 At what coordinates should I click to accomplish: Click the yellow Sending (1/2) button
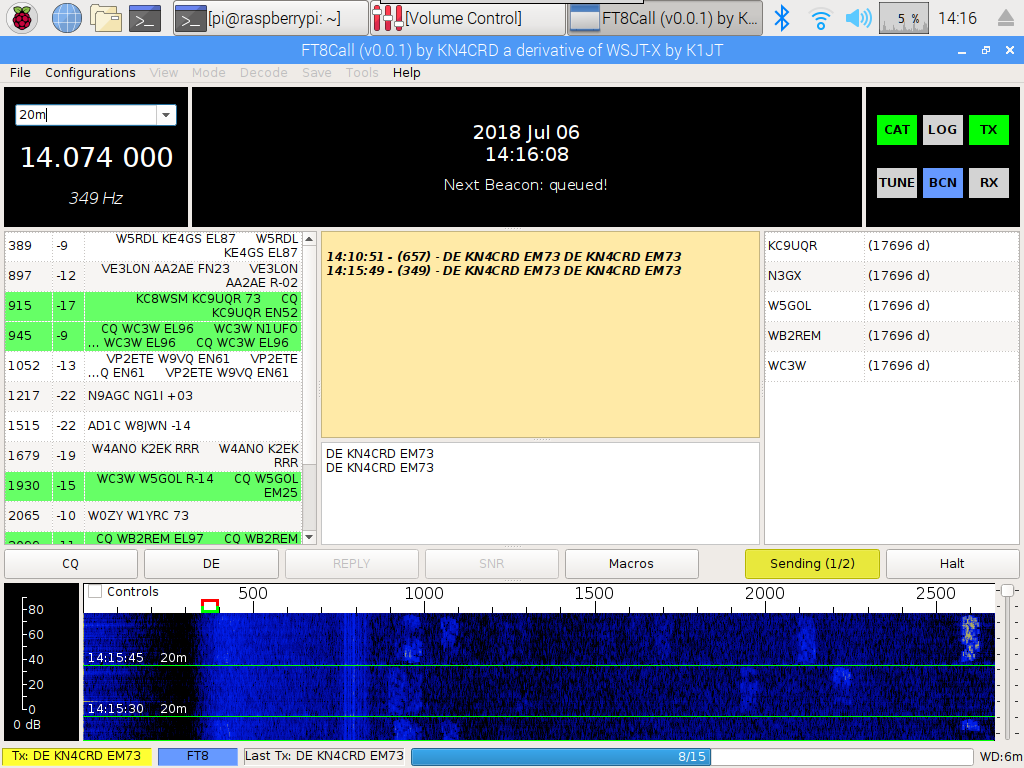(x=812, y=564)
